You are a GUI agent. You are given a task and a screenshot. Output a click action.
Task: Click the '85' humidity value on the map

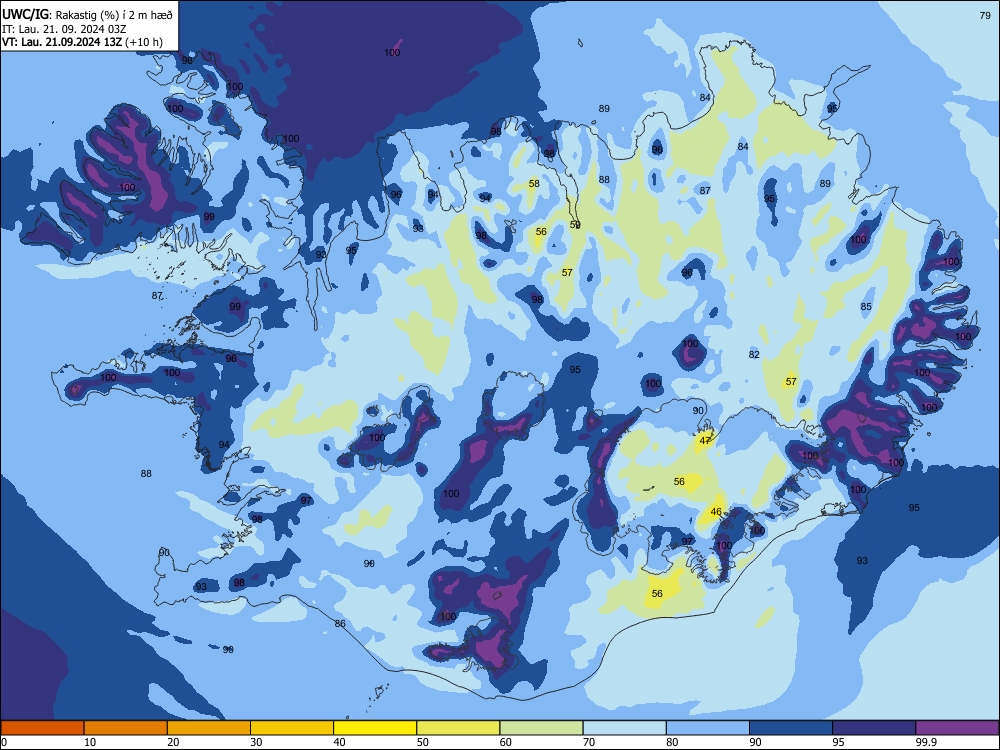pos(866,307)
